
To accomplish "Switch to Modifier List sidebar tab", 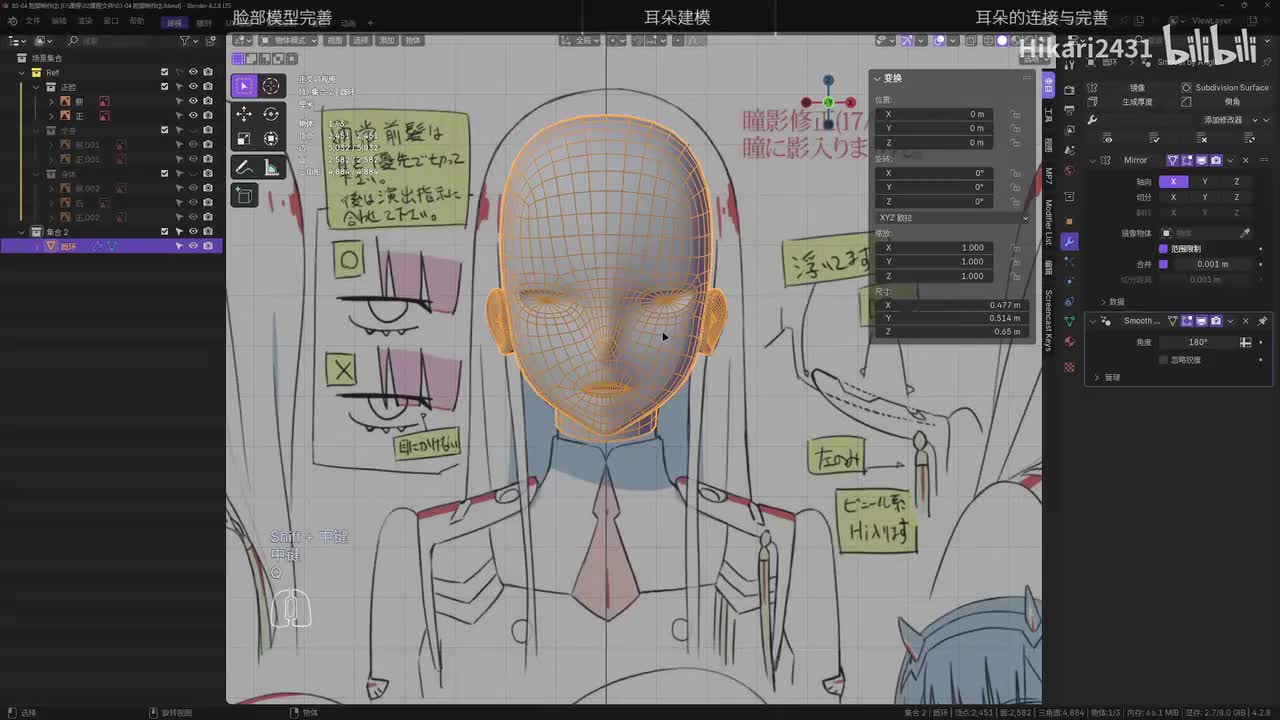I will point(1048,222).
